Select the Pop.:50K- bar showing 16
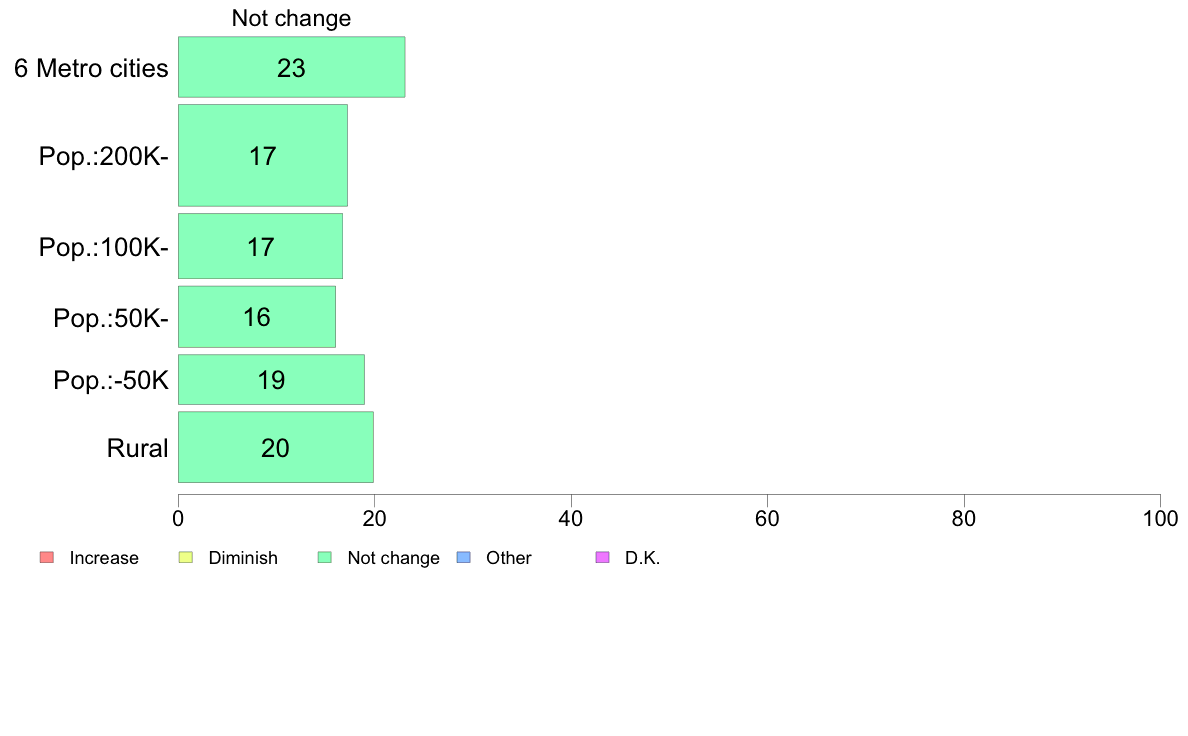 coord(257,317)
